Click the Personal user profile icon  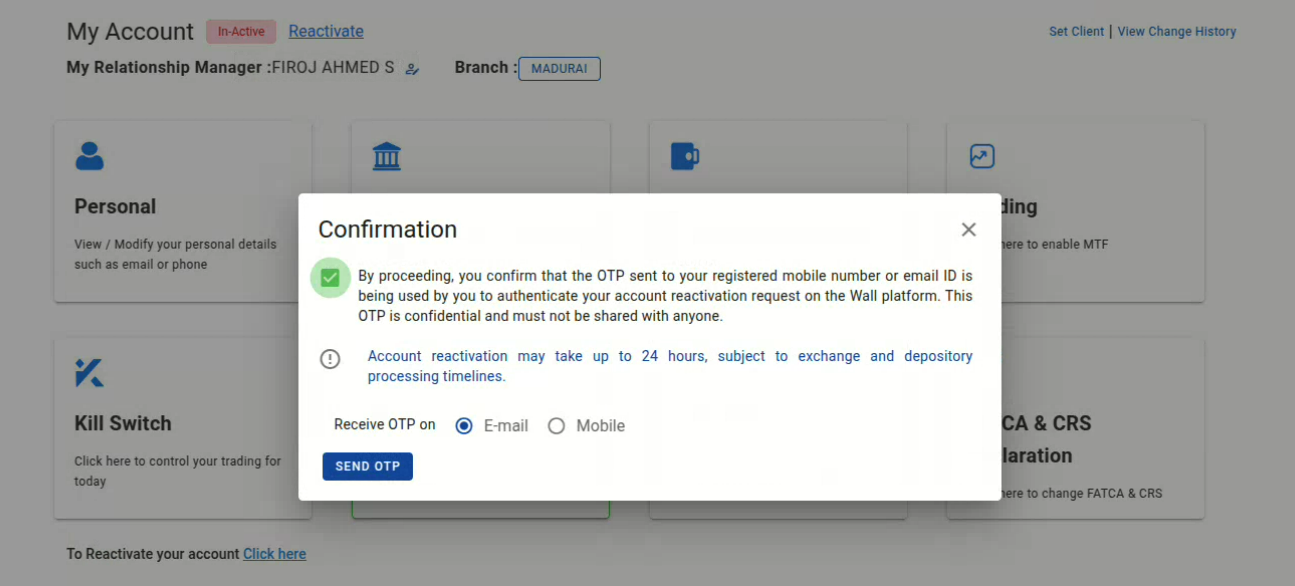(89, 156)
